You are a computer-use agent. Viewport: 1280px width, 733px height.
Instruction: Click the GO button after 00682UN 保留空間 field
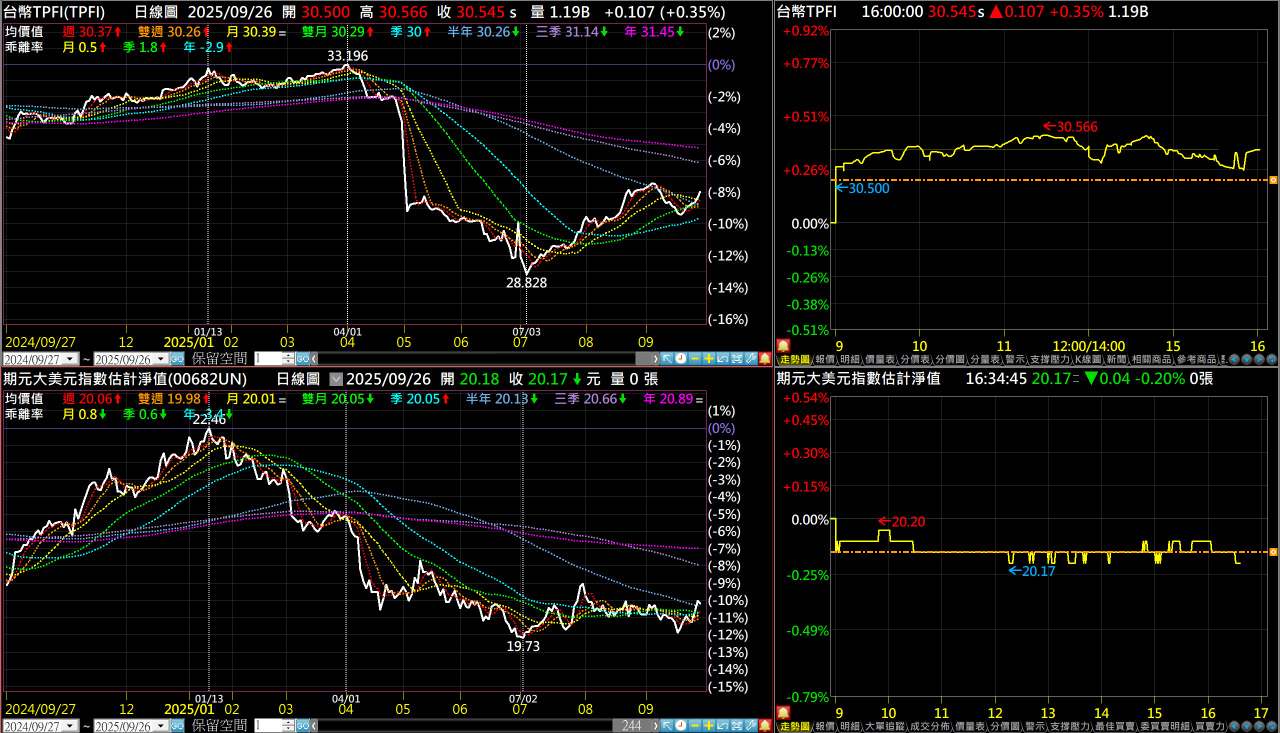pos(302,726)
